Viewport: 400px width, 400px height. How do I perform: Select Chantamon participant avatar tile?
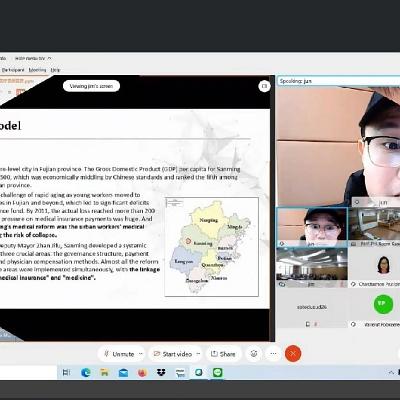(x=374, y=268)
